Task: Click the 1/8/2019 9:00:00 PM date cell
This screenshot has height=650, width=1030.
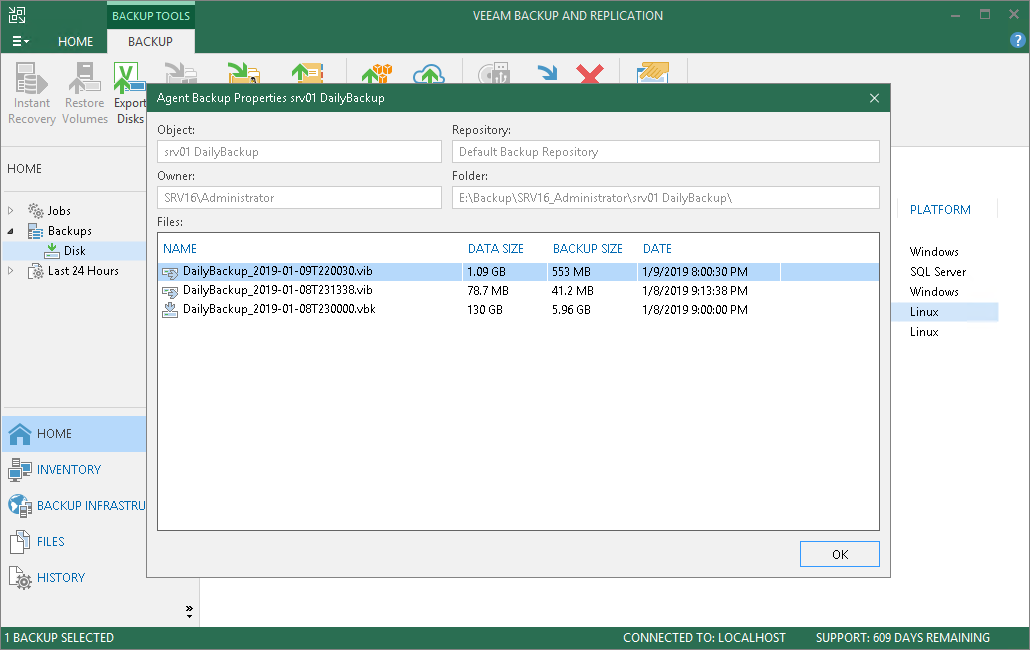Action: 695,310
